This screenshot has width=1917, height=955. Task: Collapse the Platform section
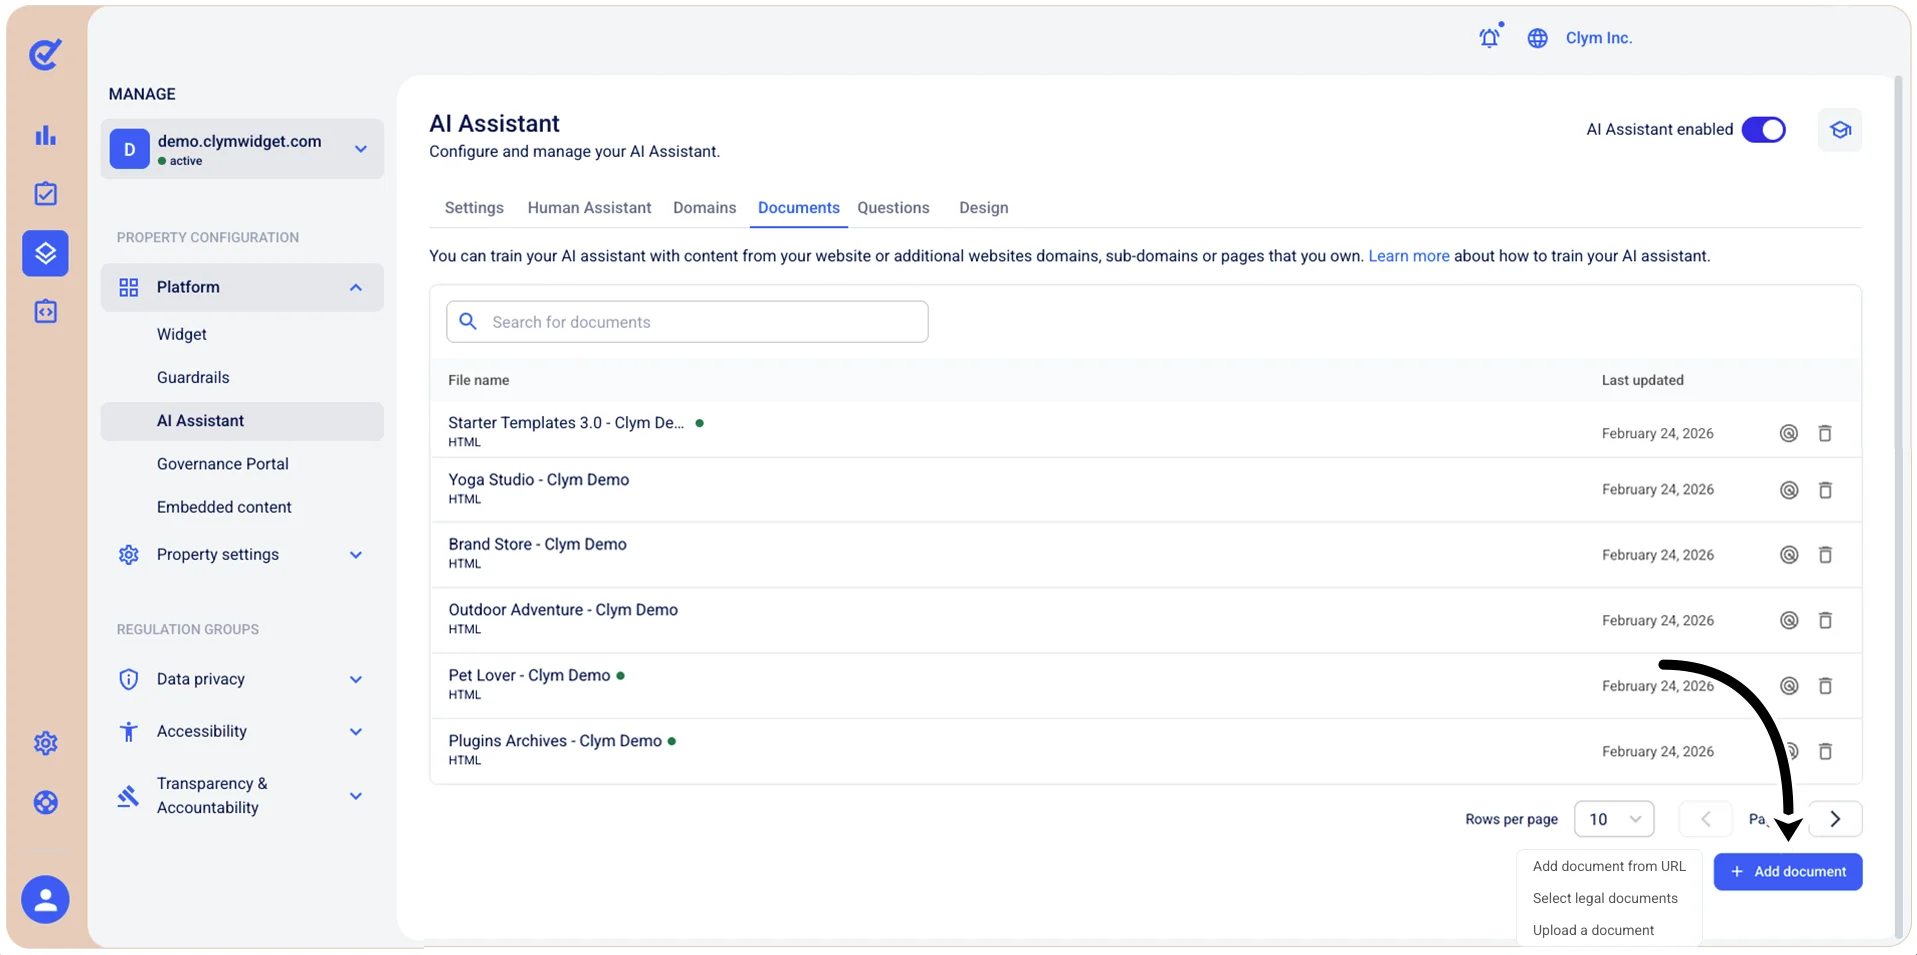tap(242, 287)
